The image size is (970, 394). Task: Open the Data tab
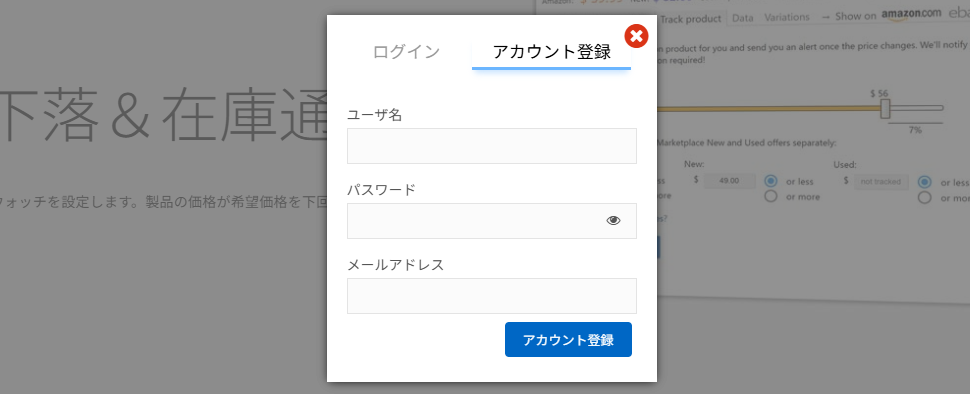(742, 18)
